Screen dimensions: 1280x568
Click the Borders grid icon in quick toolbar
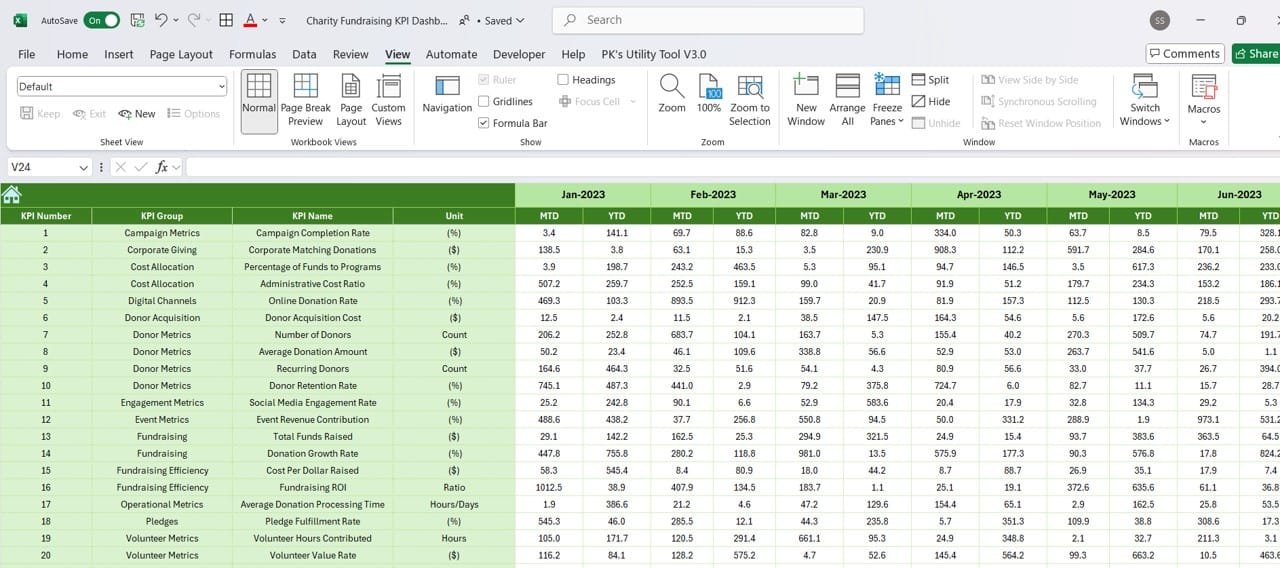coord(226,20)
